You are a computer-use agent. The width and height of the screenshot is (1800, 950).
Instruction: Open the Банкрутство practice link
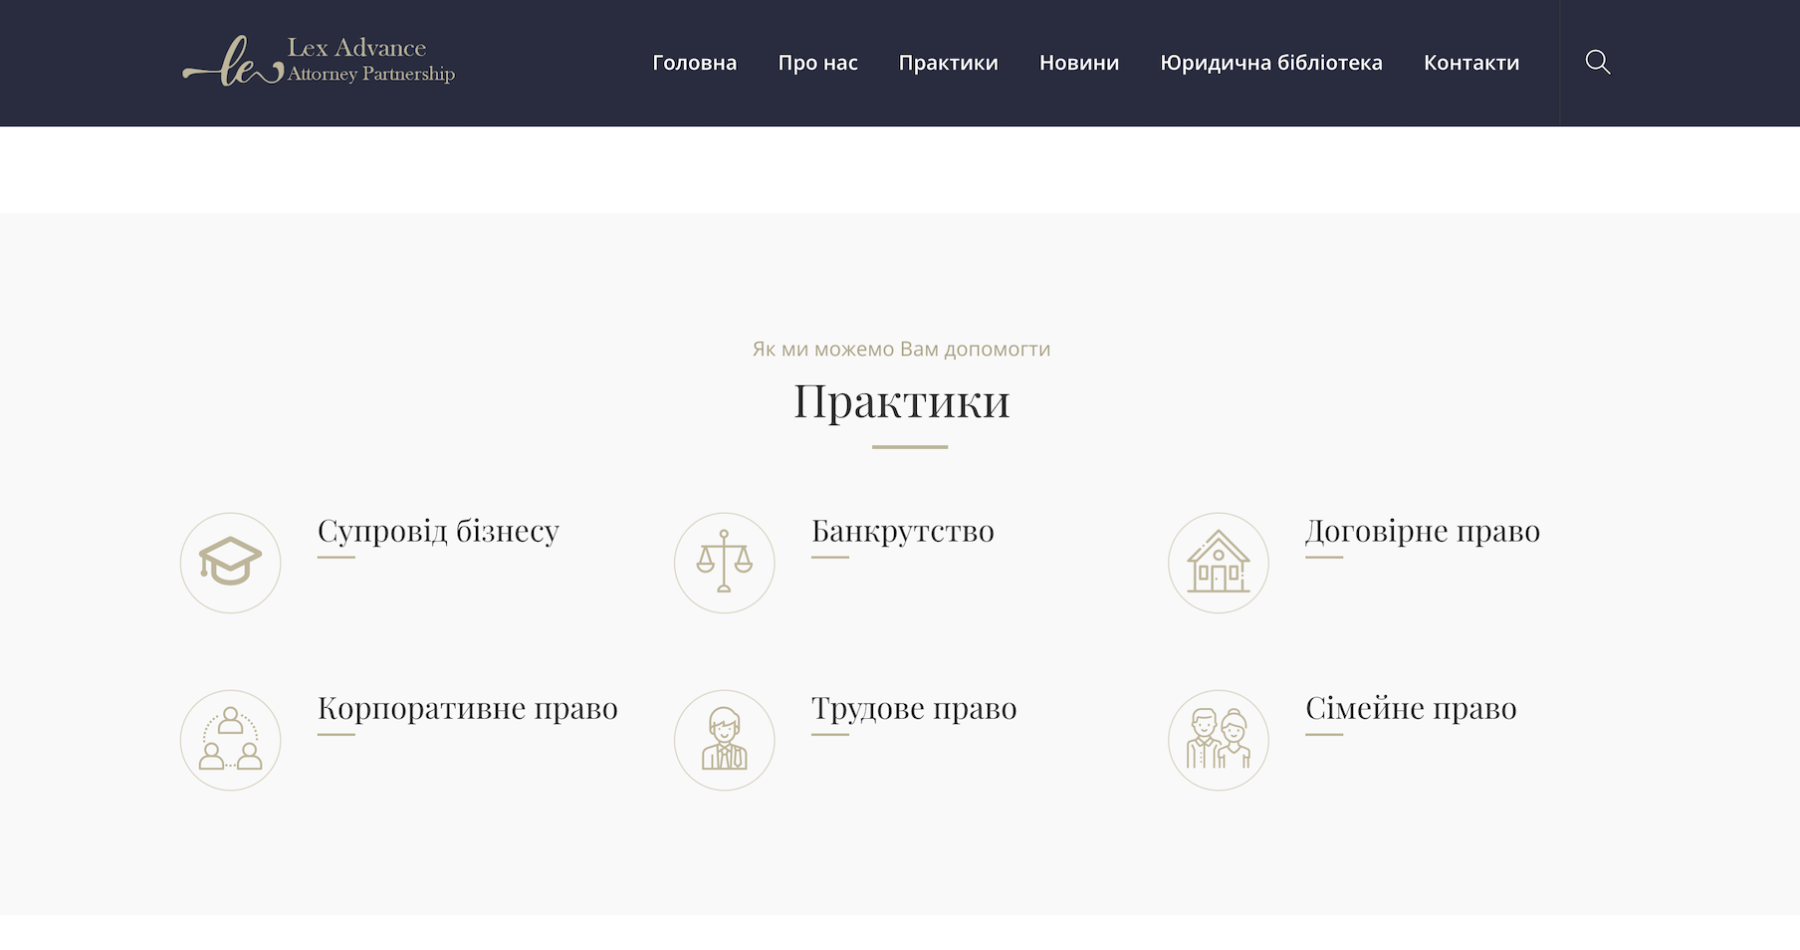coord(902,530)
